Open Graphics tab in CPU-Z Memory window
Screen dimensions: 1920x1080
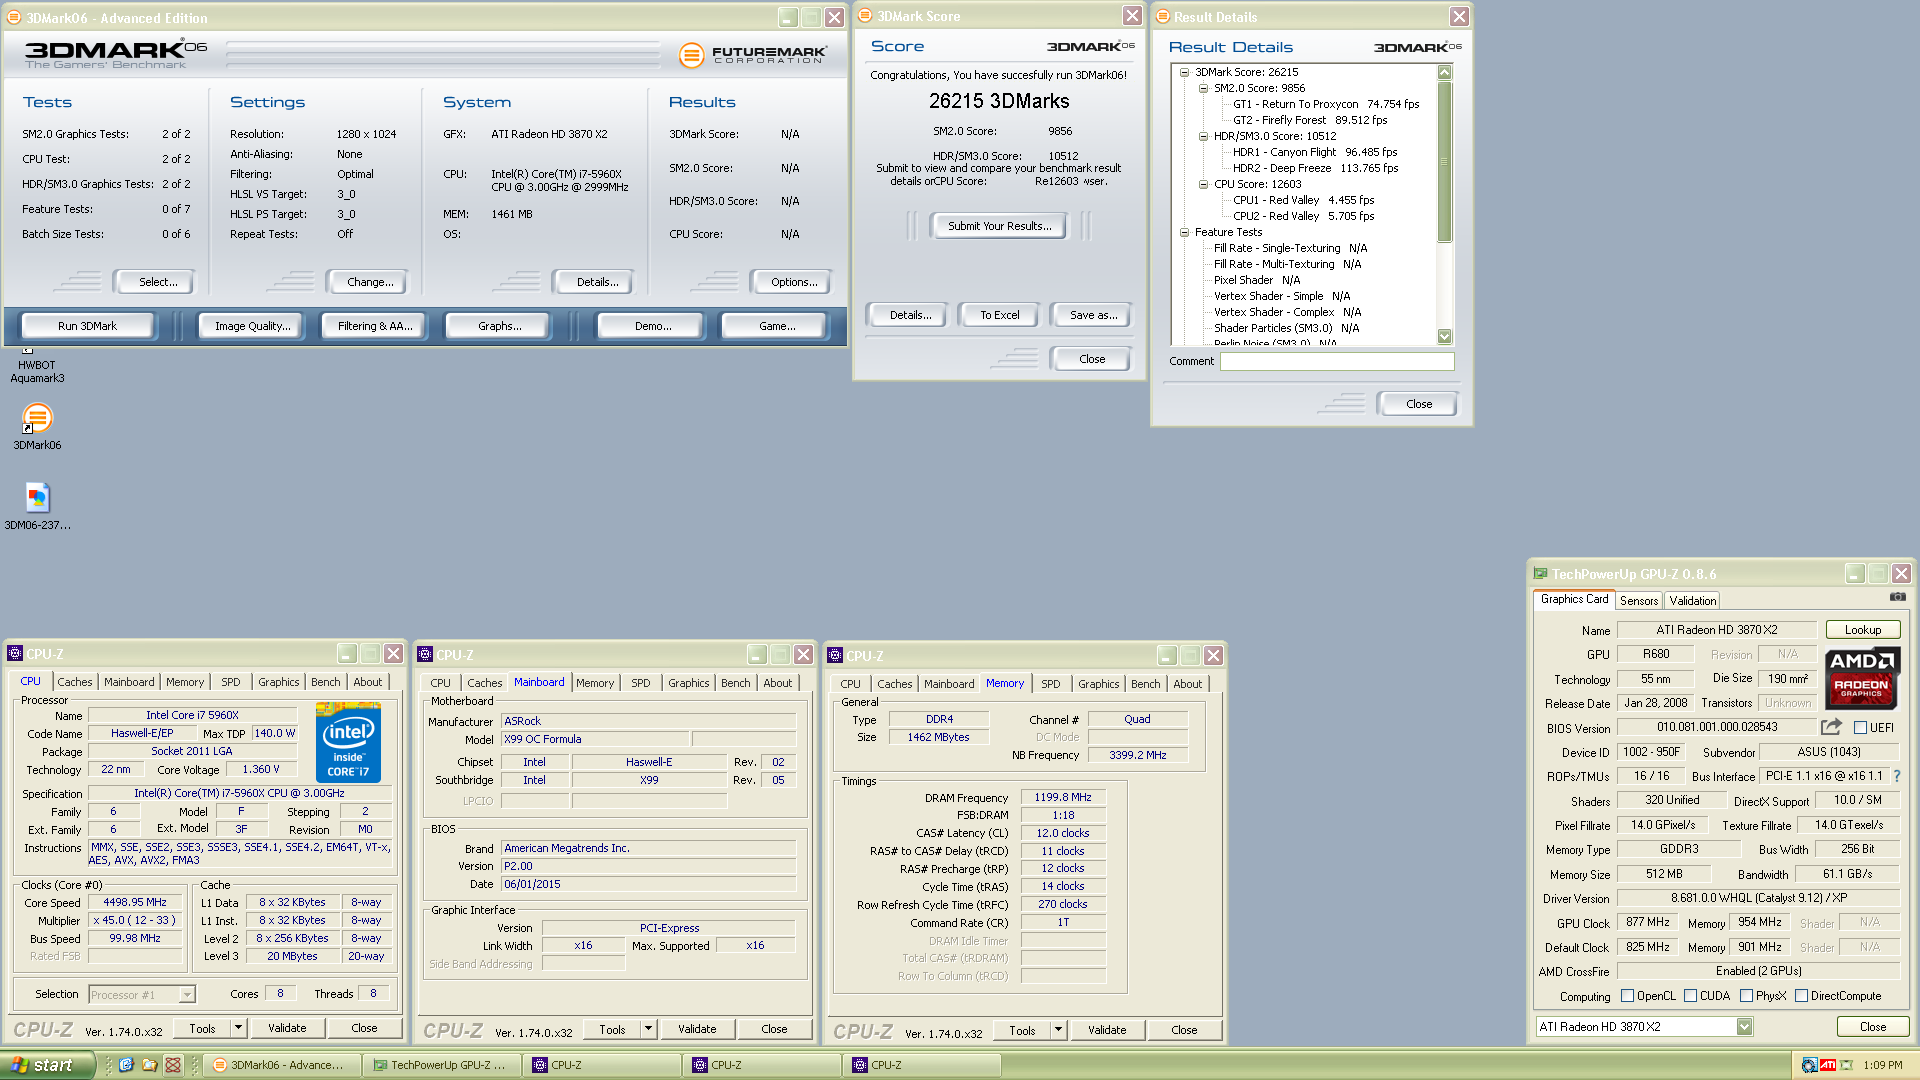(x=1098, y=684)
